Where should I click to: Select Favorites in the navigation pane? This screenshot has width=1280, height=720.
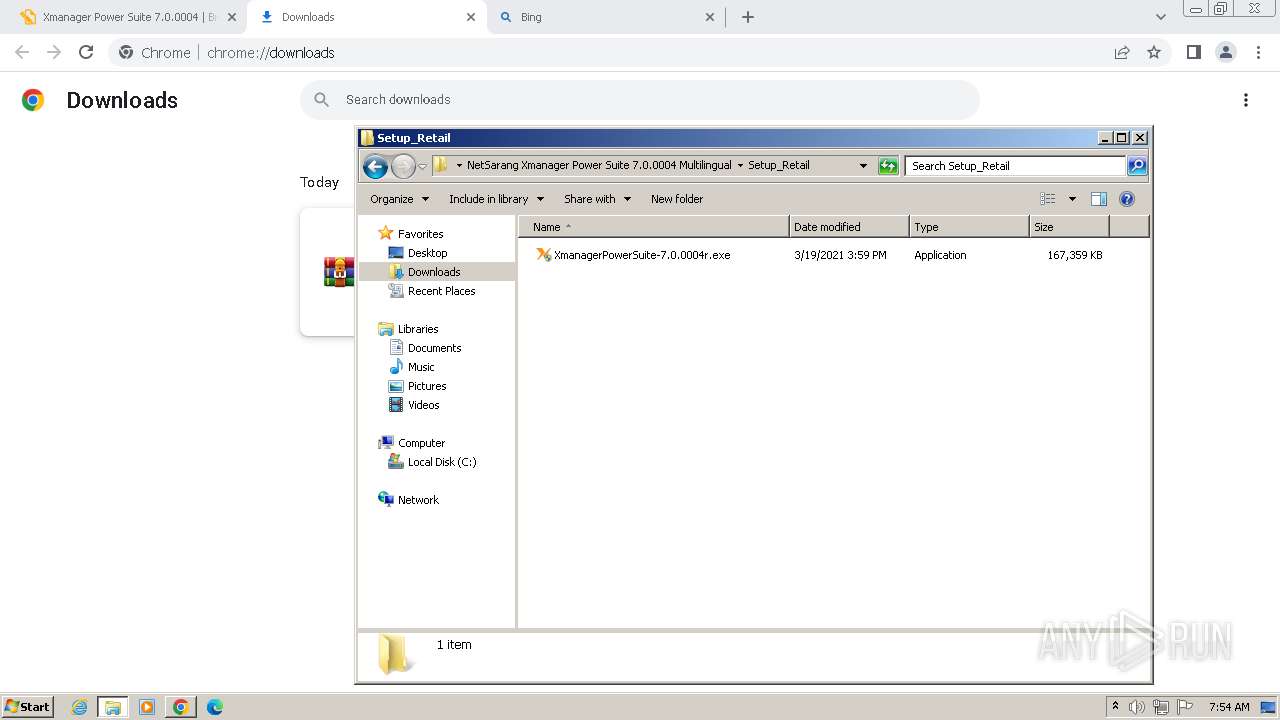420,234
